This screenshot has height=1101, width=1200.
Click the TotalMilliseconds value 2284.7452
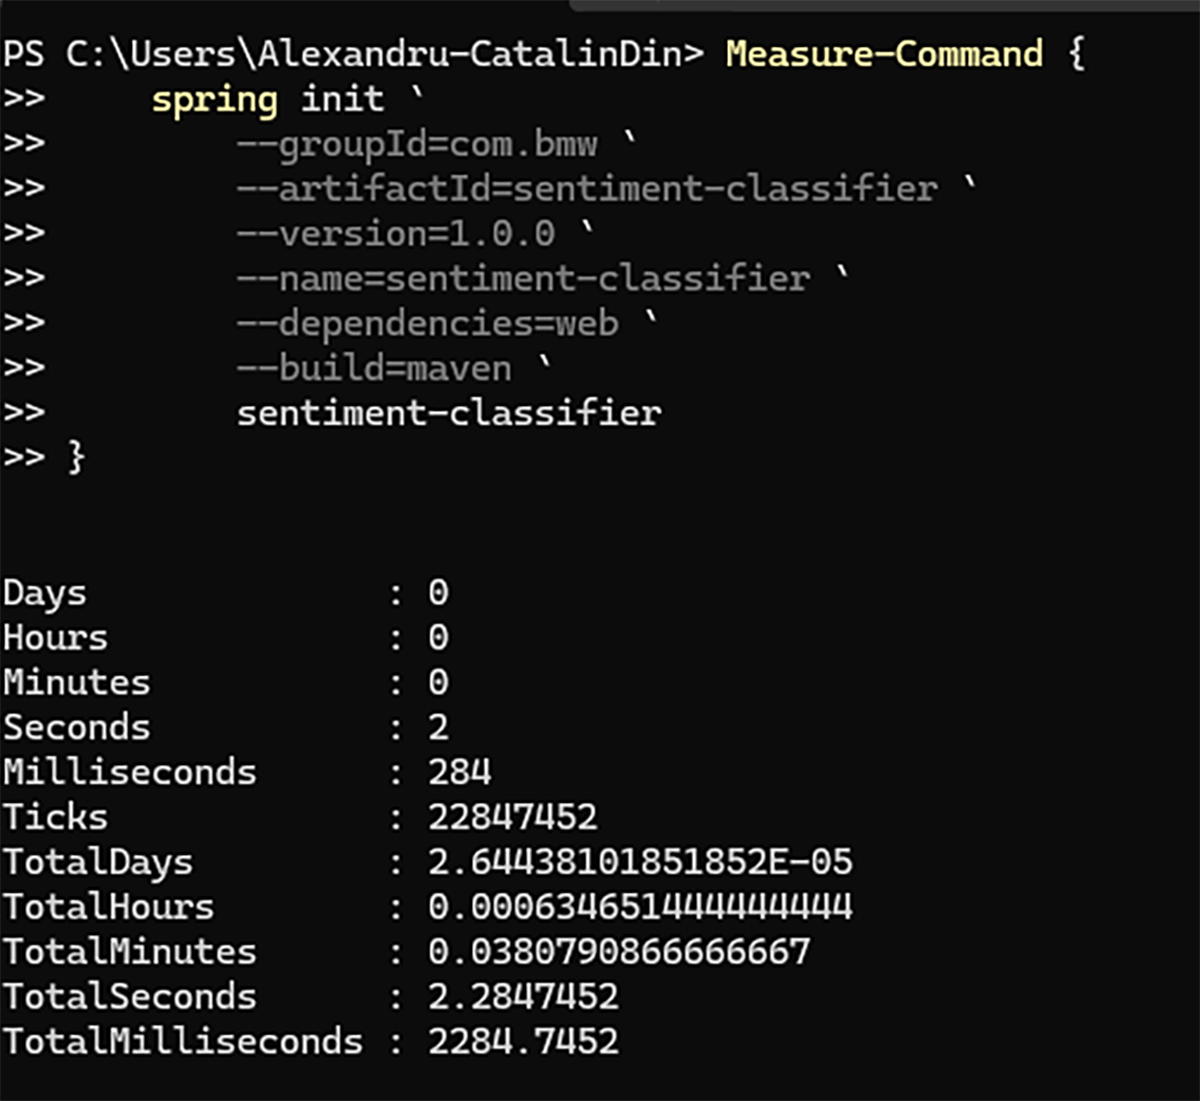523,1042
